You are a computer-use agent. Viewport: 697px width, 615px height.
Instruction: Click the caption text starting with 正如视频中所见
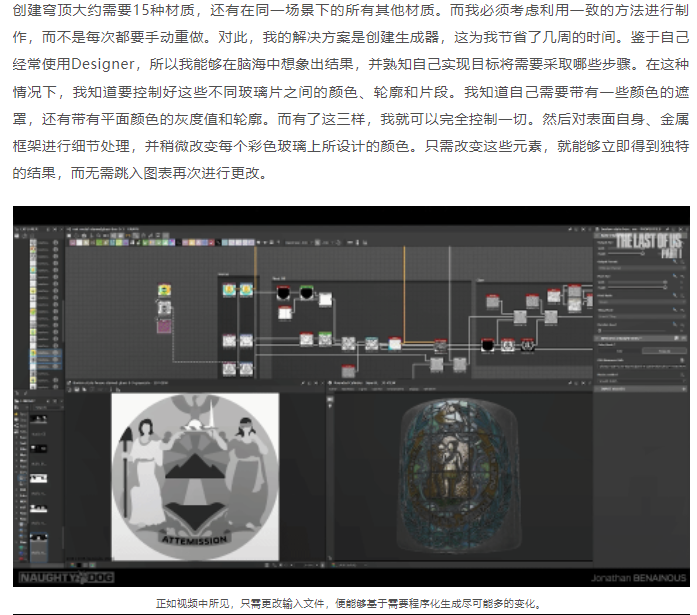coord(349,603)
